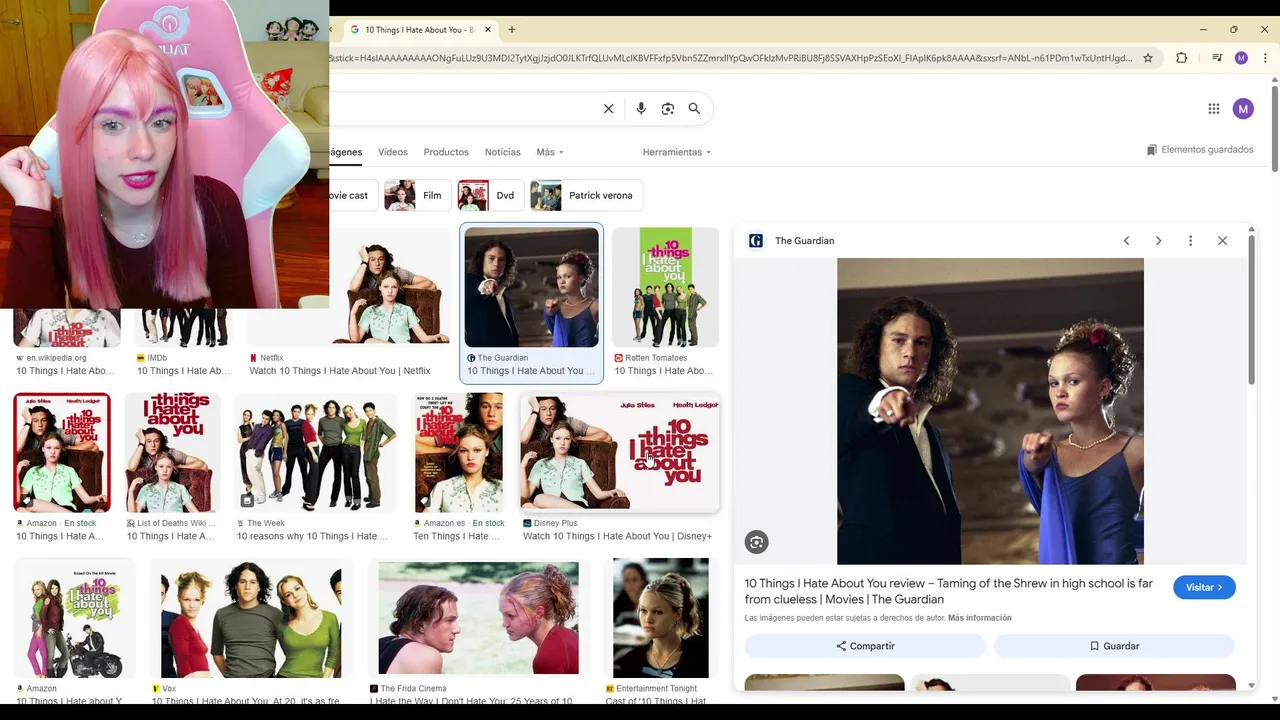Open the large preview image

pos(990,411)
